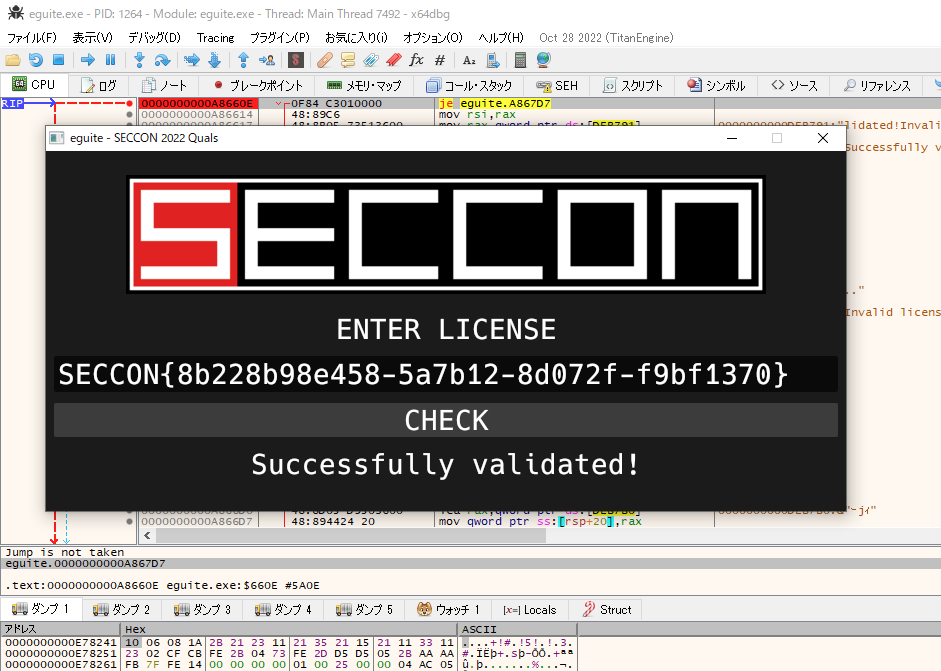
Task: Click the CHECK button in eguite window
Action: (445, 420)
